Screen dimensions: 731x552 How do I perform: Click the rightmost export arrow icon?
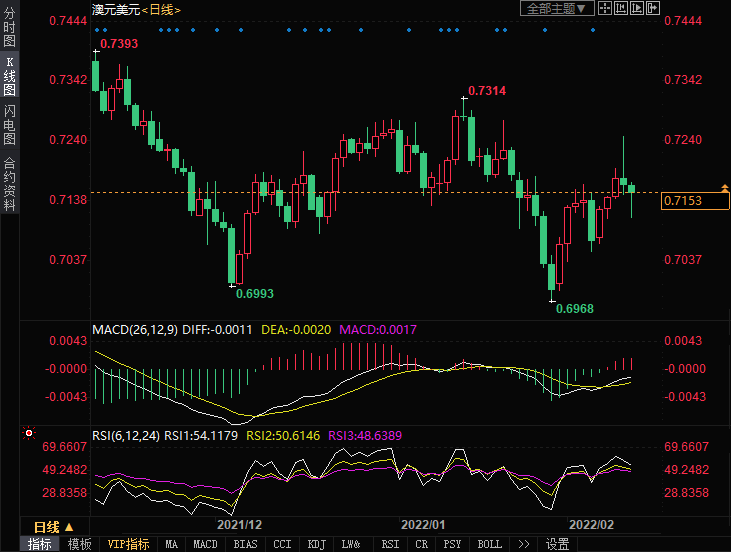[653, 8]
